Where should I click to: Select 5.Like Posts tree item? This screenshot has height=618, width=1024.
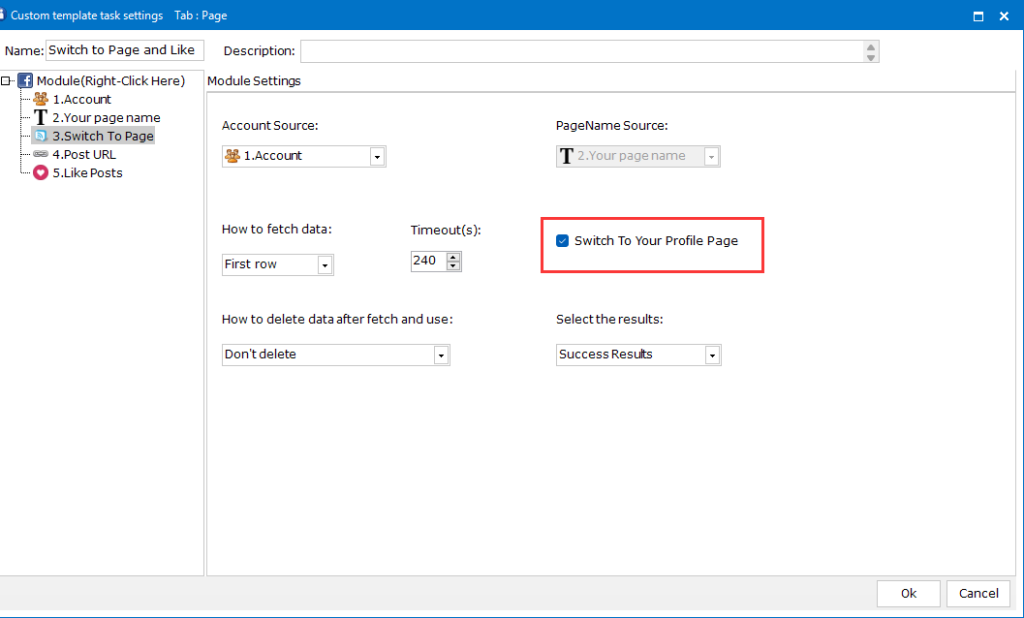point(88,172)
